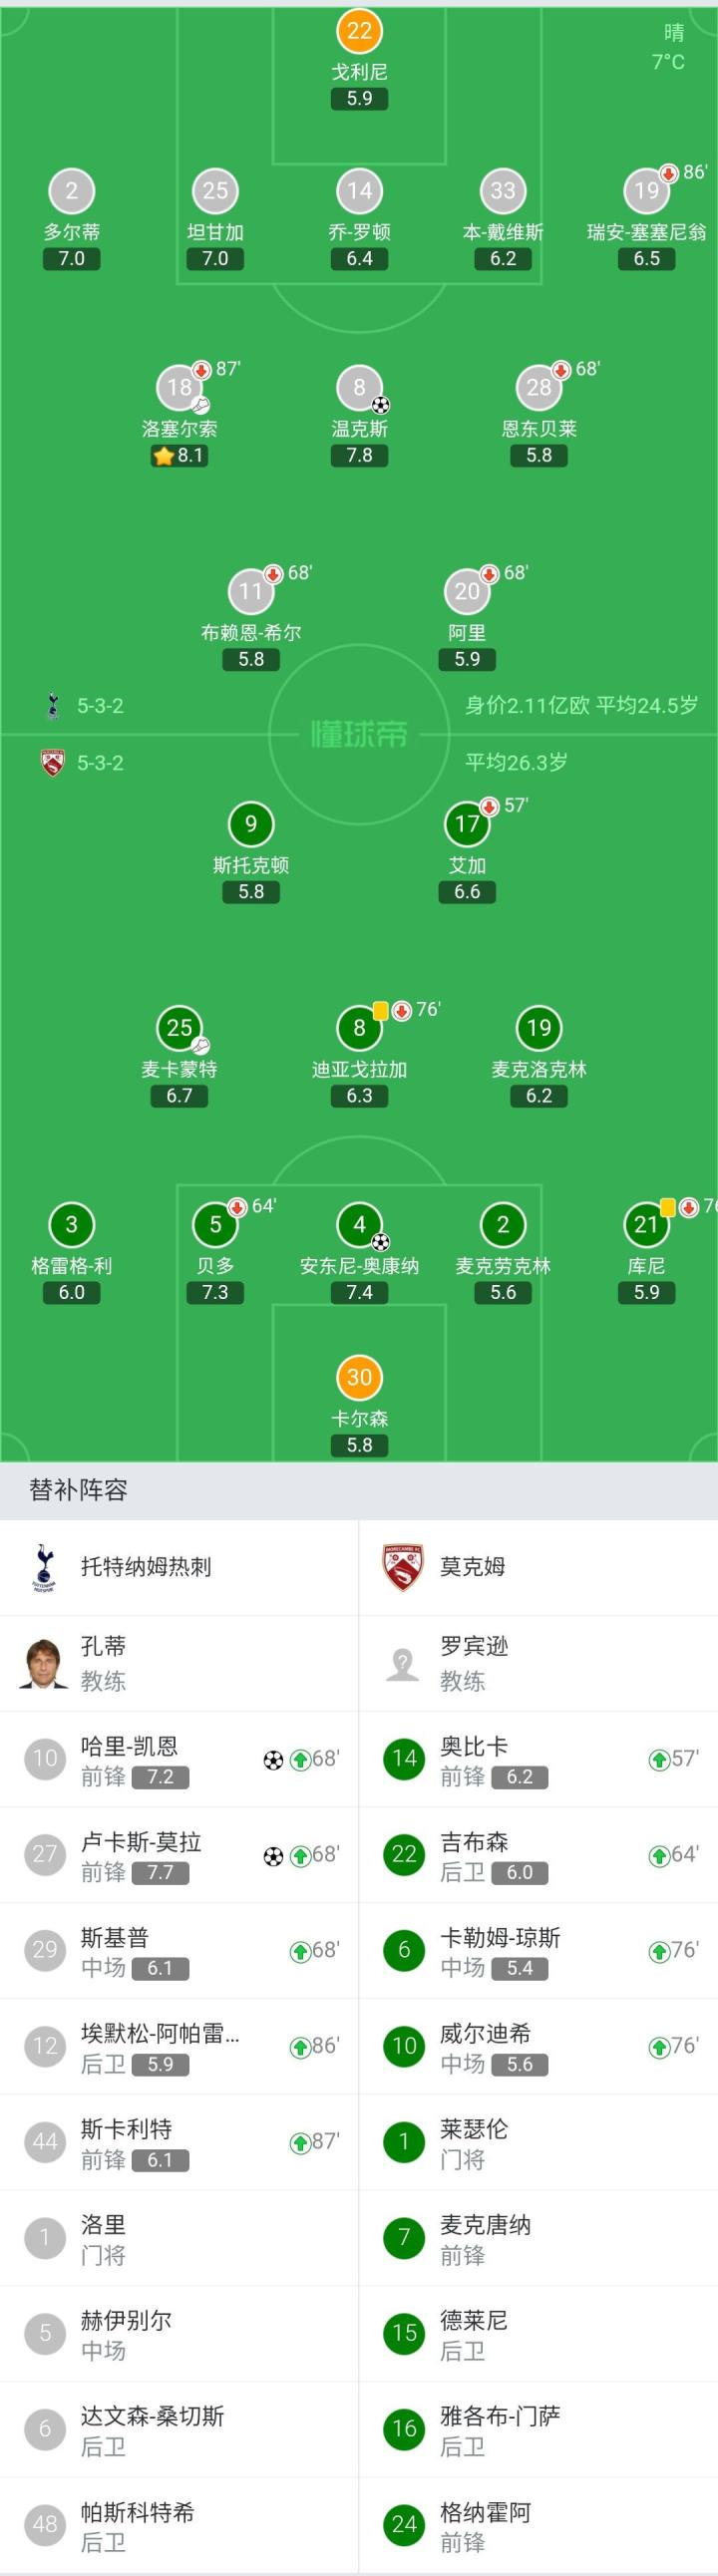
Task: Tap coach 罗宾逊 placeholder avatar
Action: 403,1663
